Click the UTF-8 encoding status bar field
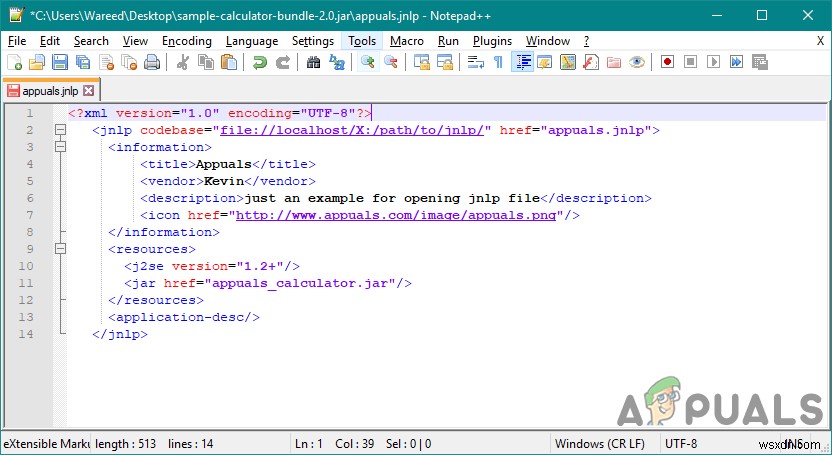832x455 pixels. 681,444
